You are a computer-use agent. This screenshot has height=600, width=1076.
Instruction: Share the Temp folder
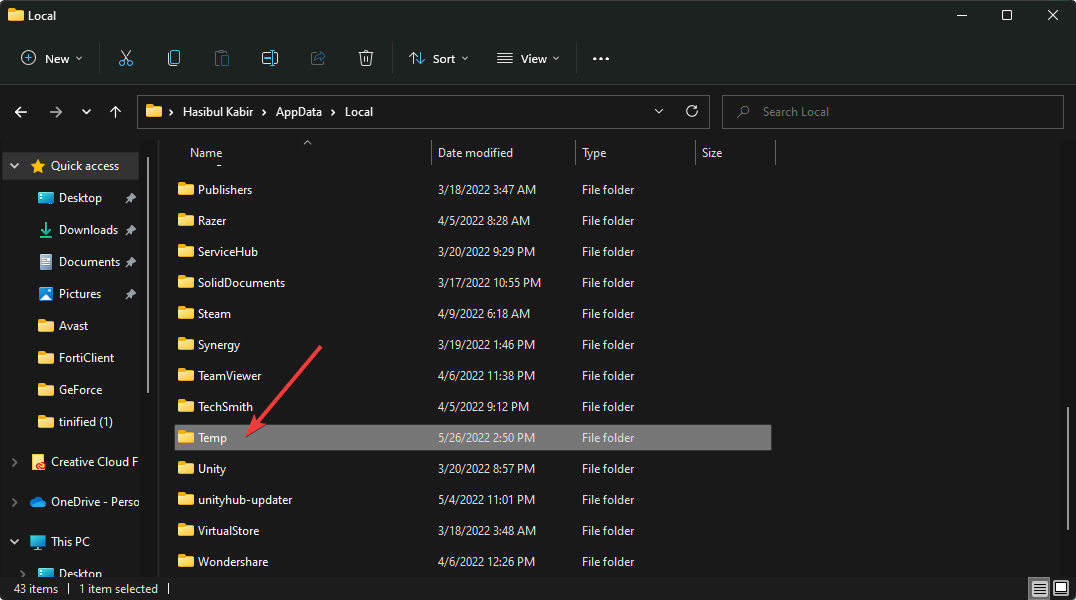pos(318,58)
